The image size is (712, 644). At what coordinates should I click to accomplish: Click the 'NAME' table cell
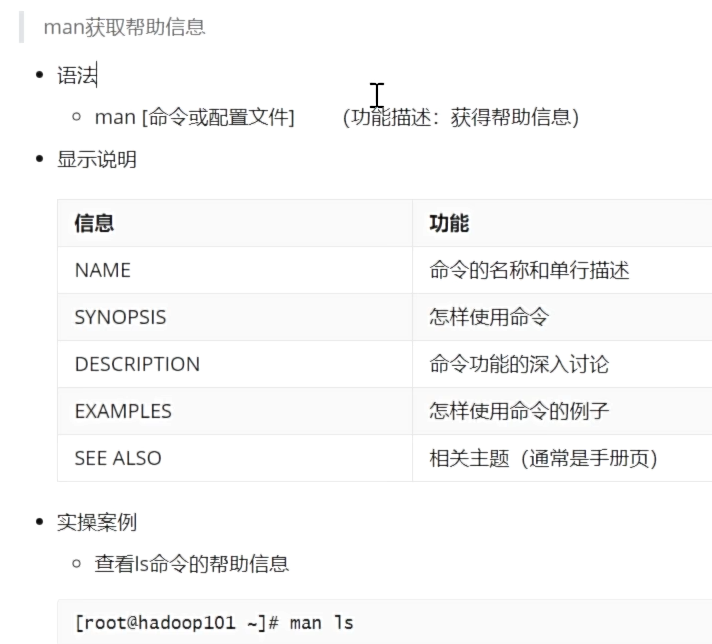point(235,270)
